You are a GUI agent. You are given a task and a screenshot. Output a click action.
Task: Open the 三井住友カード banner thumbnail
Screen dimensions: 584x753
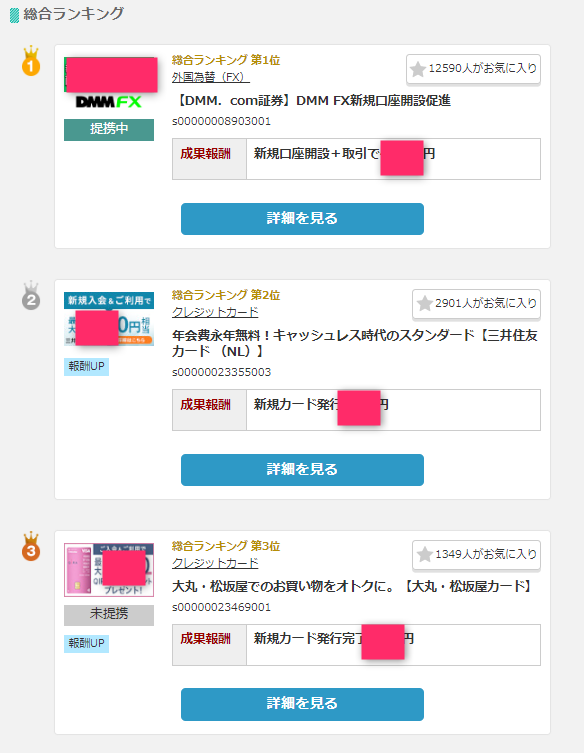coord(109,319)
